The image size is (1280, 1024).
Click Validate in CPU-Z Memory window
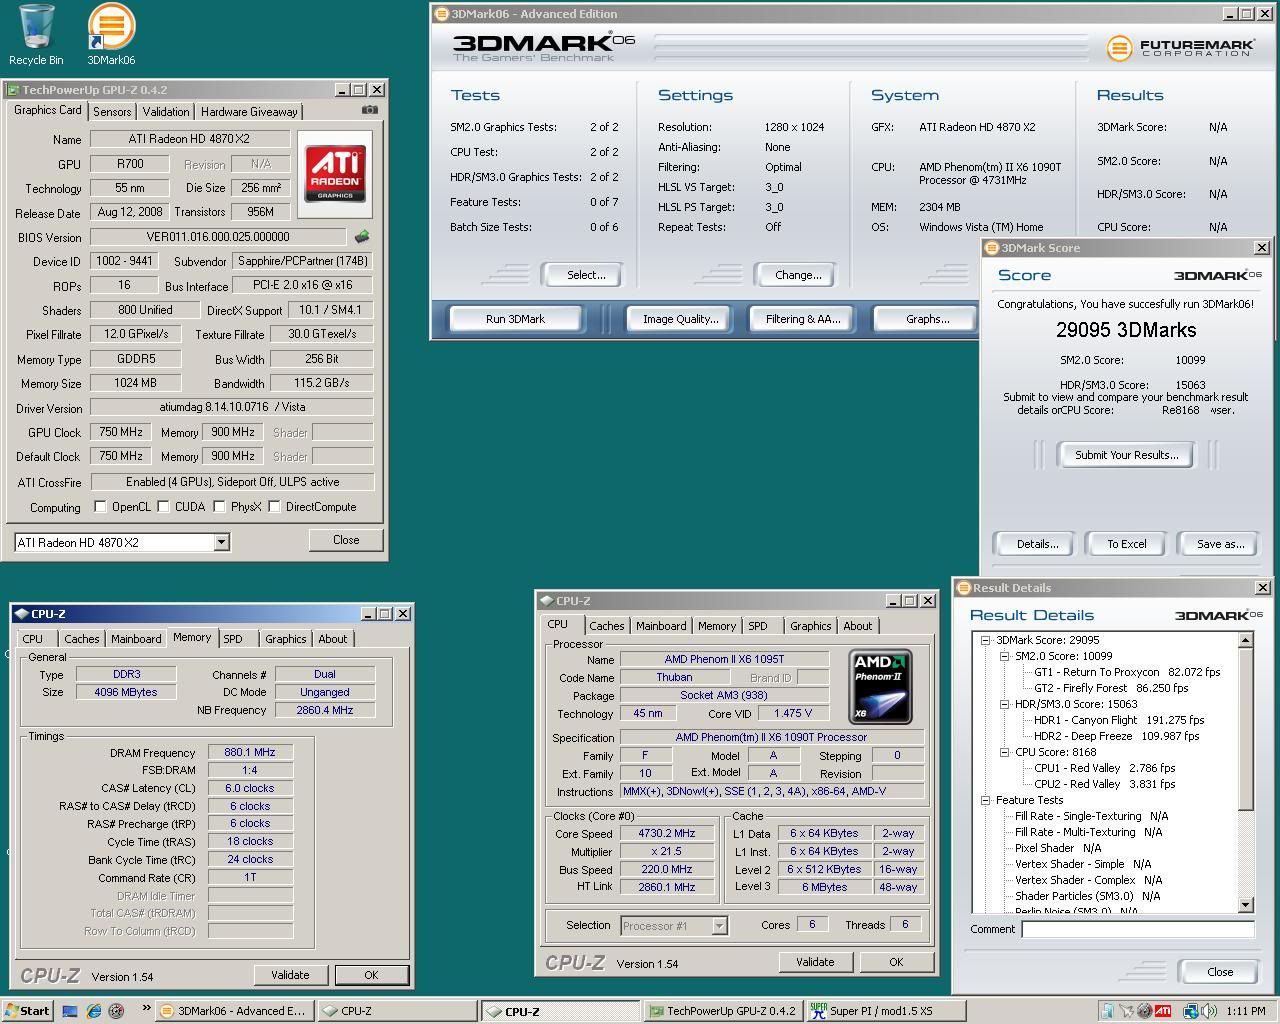click(290, 975)
